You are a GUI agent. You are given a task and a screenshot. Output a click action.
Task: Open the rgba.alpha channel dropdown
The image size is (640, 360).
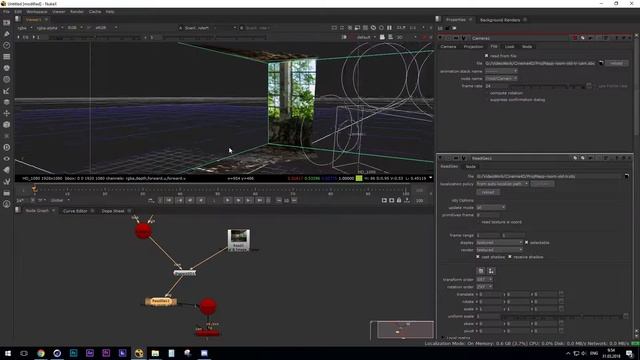(50, 28)
